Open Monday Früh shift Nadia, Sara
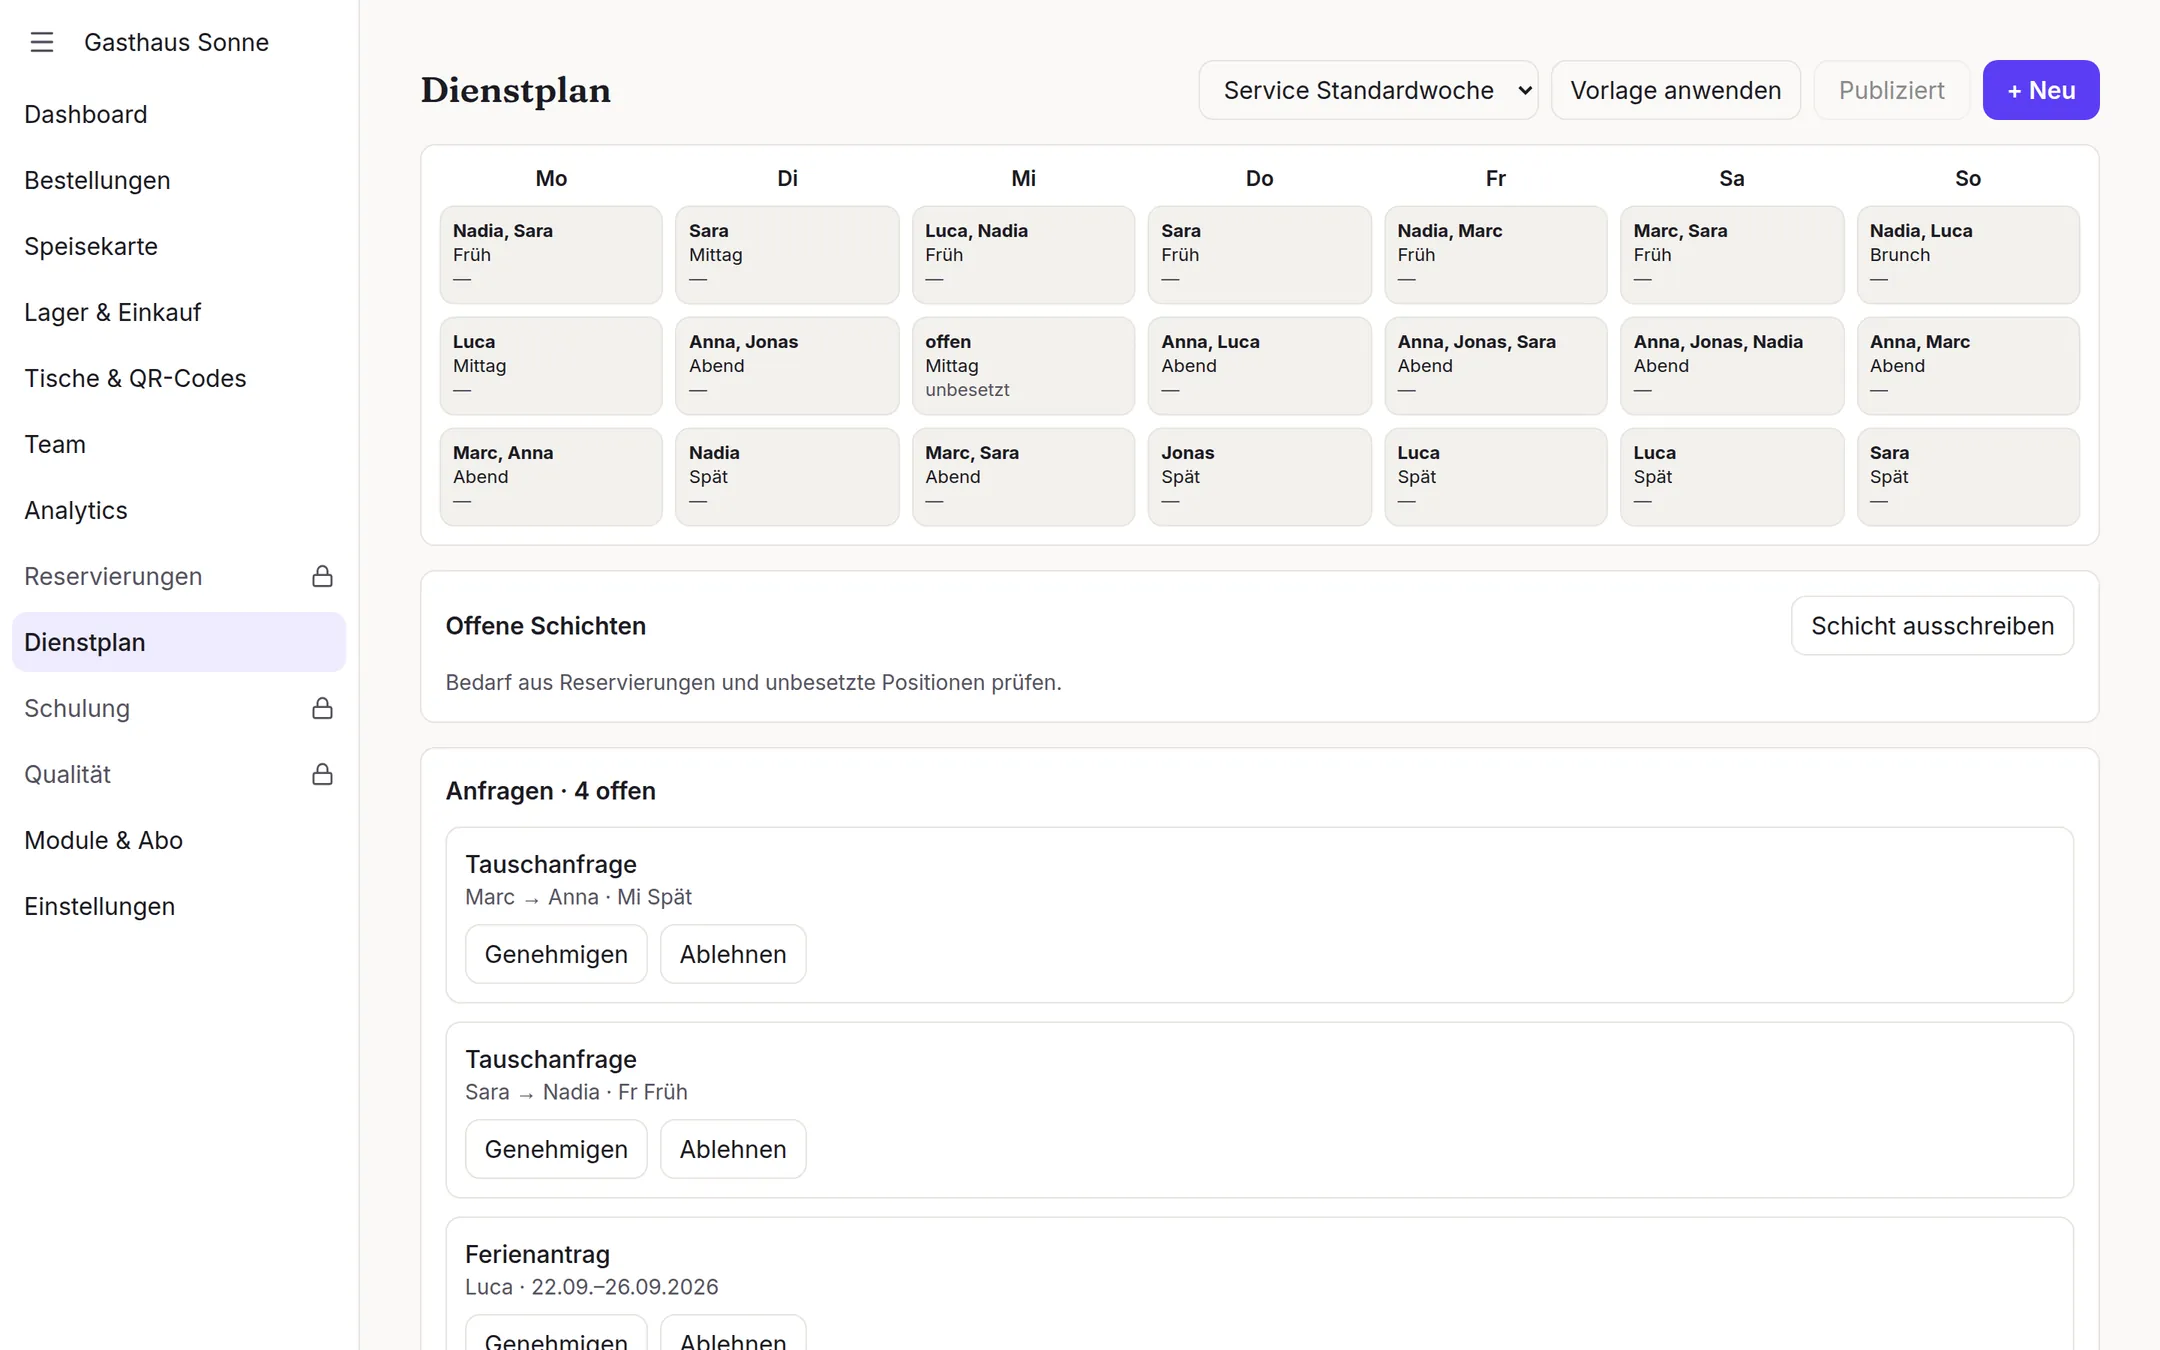Screen dimensions: 2160x1350 point(551,255)
